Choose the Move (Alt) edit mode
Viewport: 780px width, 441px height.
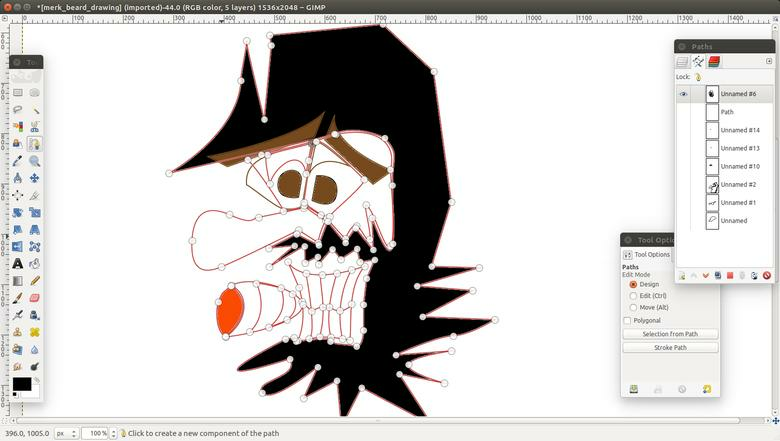(x=633, y=307)
